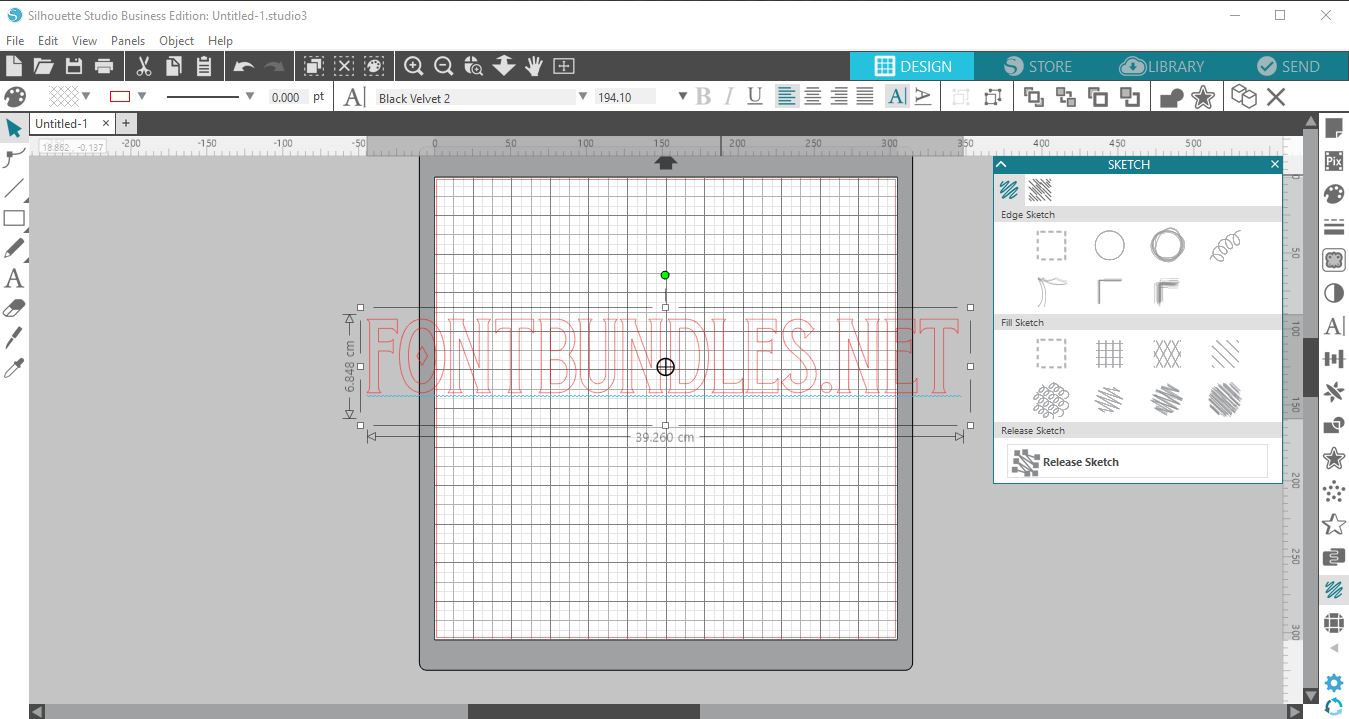Screen dimensions: 1349x719
Task: Click the New document icon
Action: click(x=14, y=66)
